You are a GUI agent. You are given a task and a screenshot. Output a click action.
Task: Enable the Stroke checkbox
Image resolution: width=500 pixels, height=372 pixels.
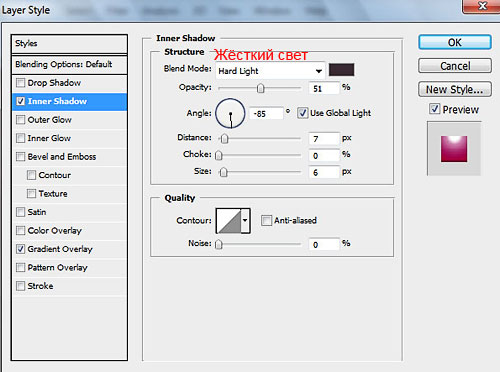tap(21, 286)
